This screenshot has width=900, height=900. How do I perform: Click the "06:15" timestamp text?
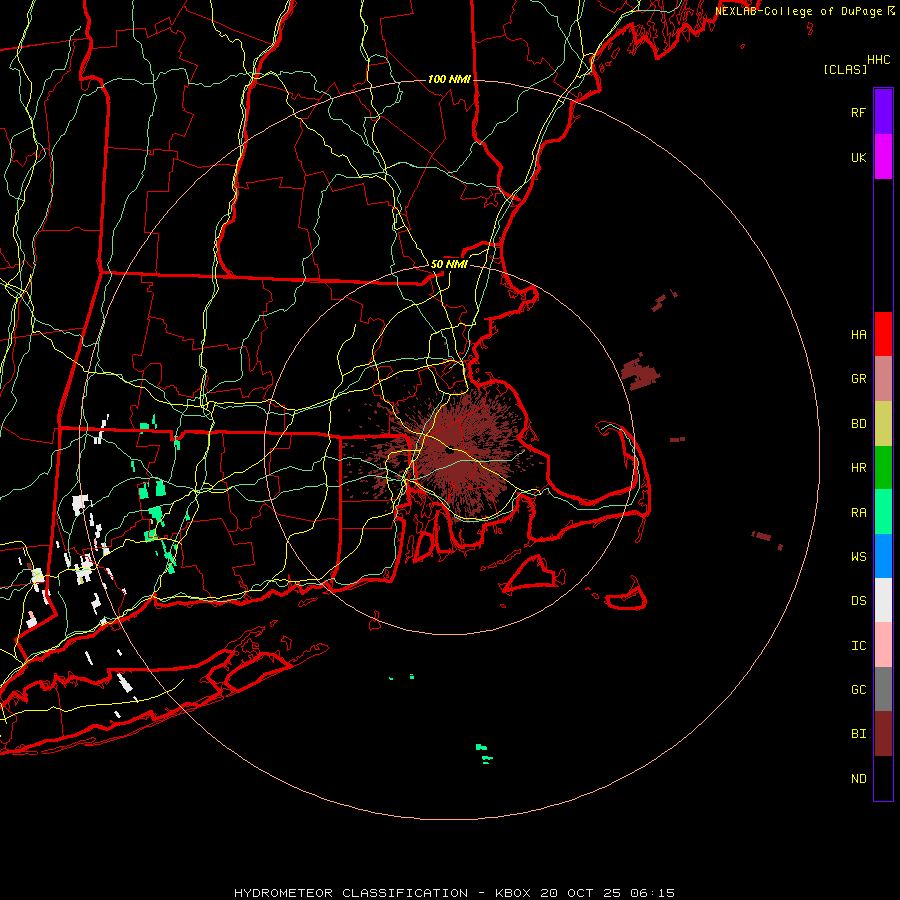tap(651, 893)
